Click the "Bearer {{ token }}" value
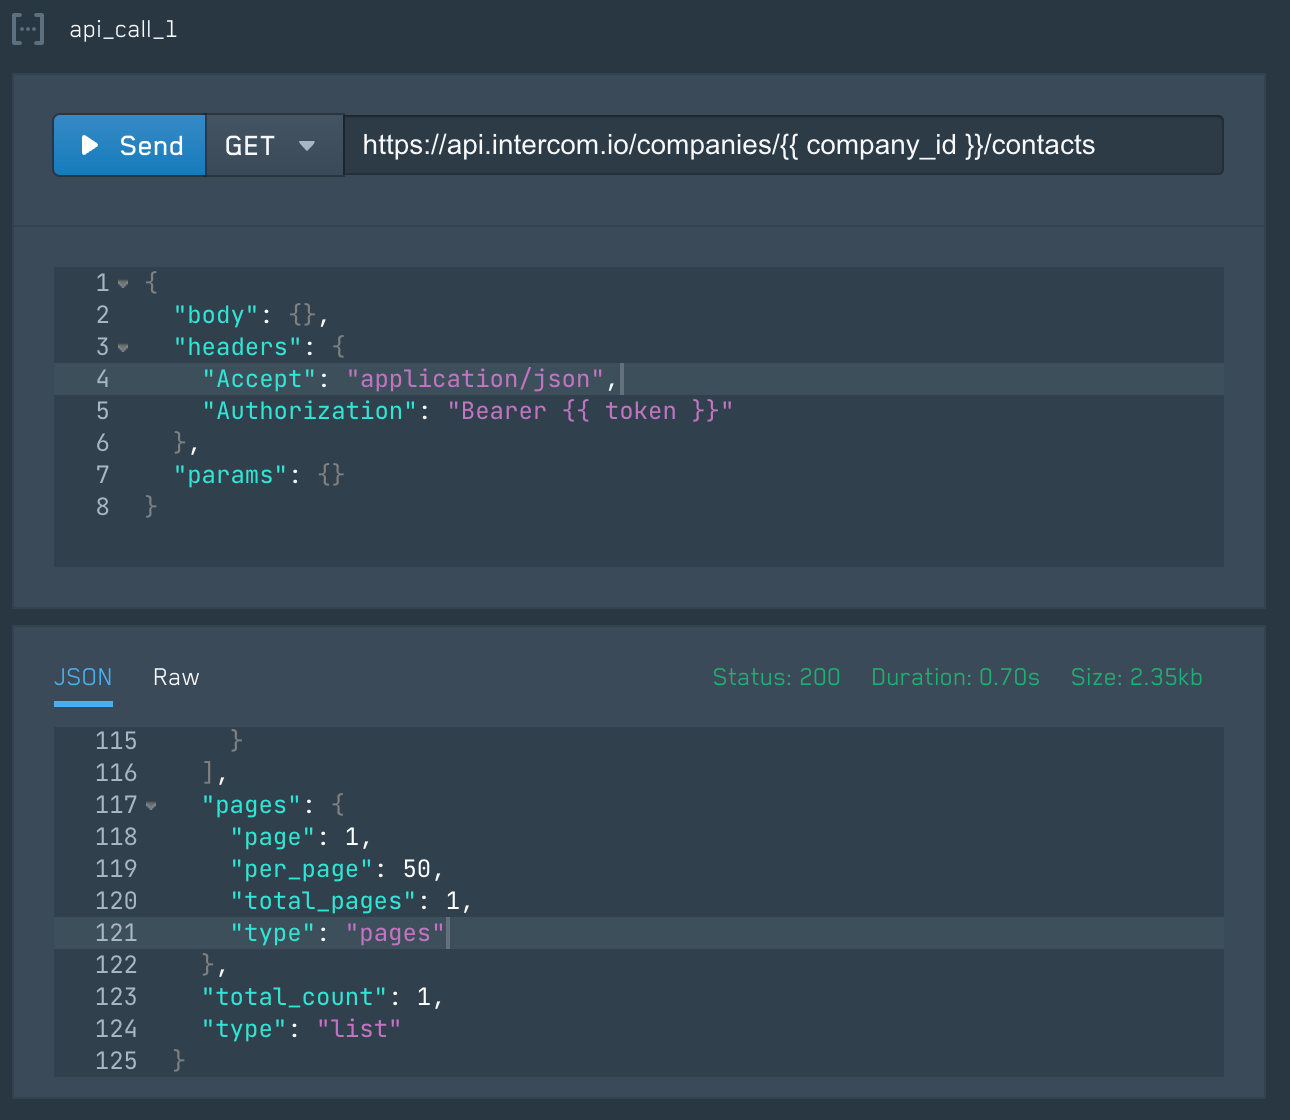The image size is (1290, 1120). [x=590, y=411]
